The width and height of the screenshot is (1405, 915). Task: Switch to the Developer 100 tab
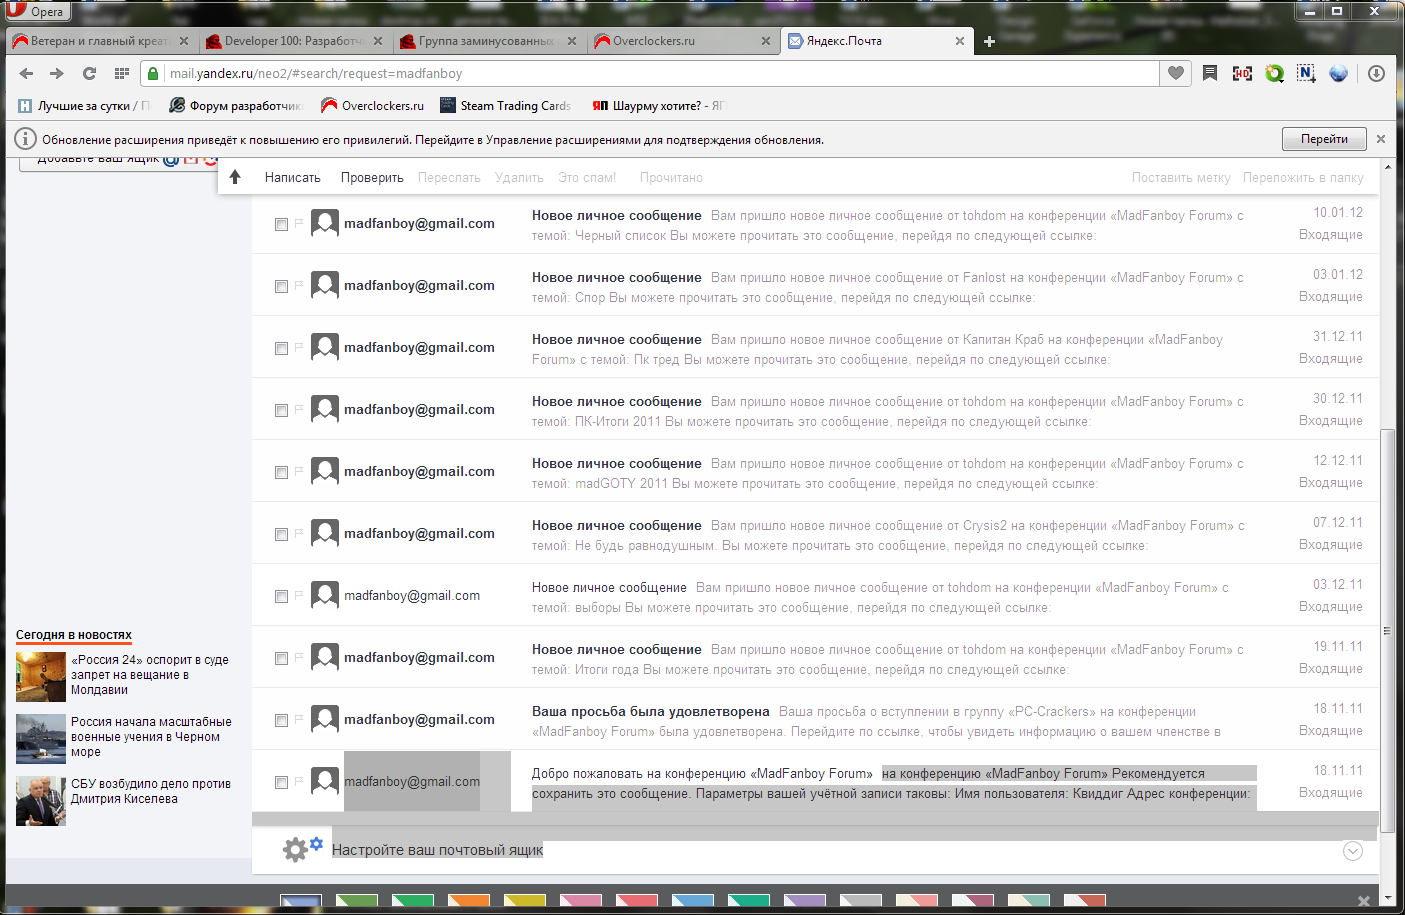290,41
